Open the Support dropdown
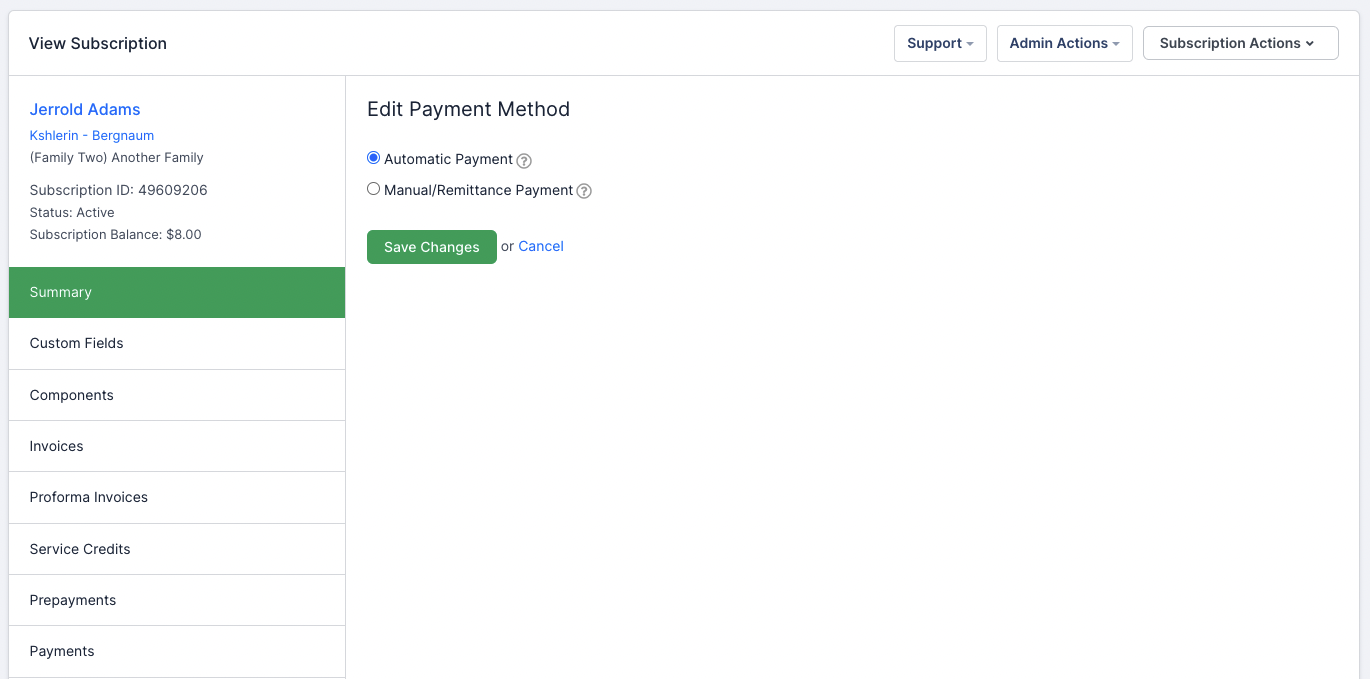This screenshot has height=679, width=1370. [939, 43]
